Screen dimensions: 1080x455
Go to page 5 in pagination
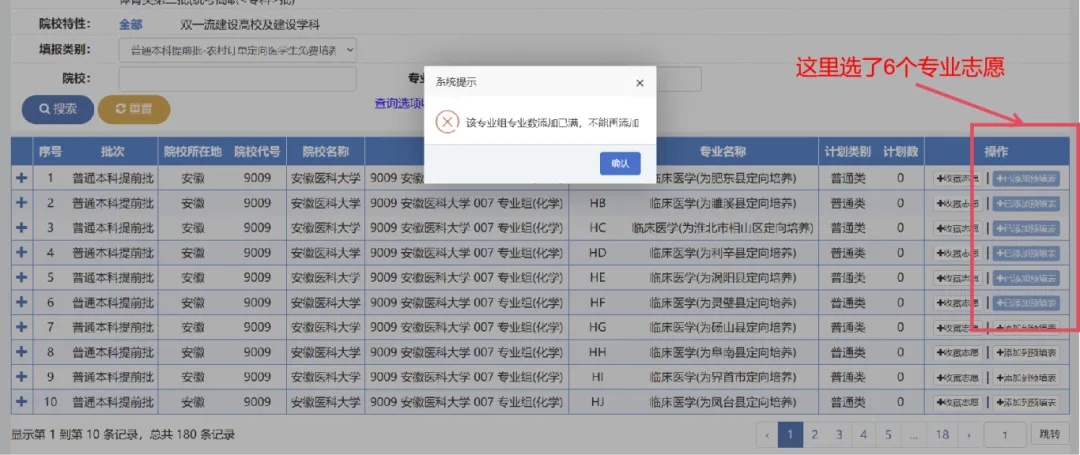(888, 434)
